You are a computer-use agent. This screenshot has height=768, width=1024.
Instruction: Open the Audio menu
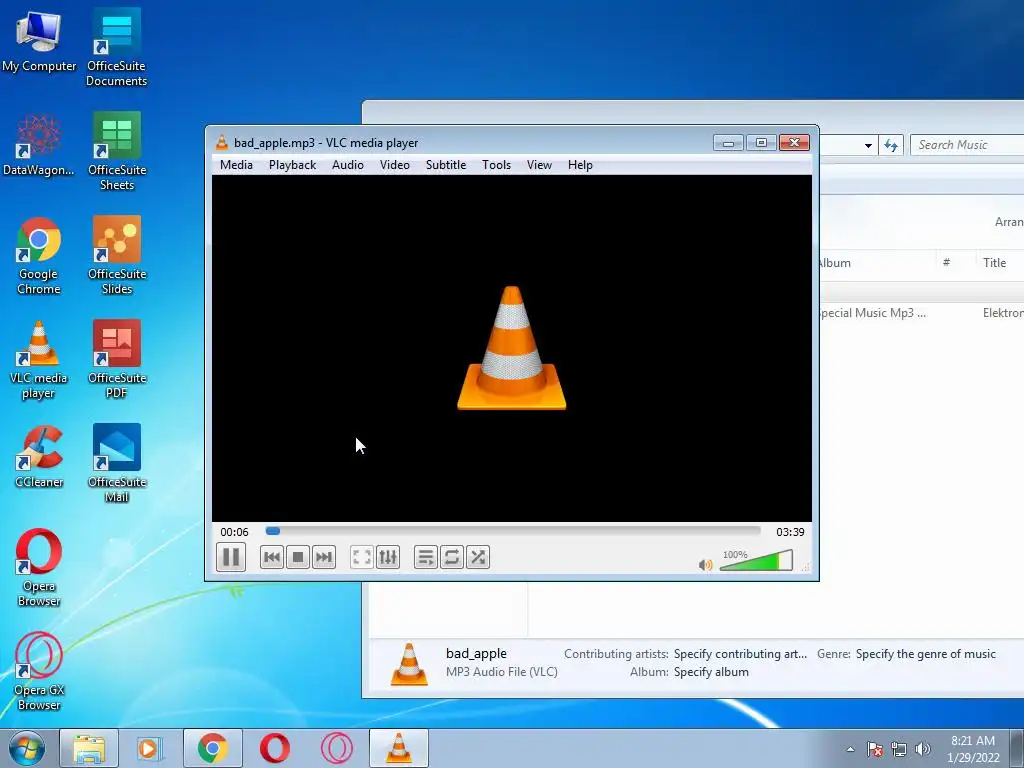coord(348,165)
